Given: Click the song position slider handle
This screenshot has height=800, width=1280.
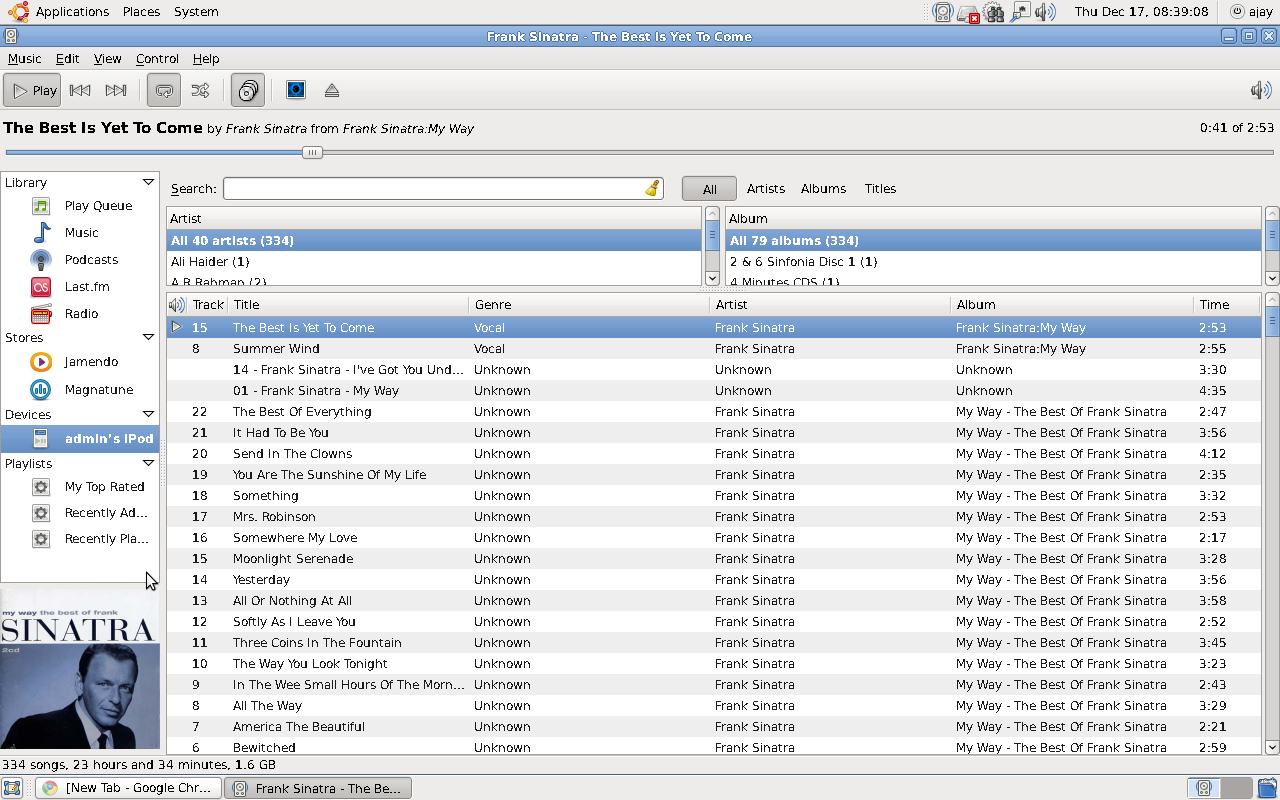Looking at the screenshot, I should [x=313, y=152].
